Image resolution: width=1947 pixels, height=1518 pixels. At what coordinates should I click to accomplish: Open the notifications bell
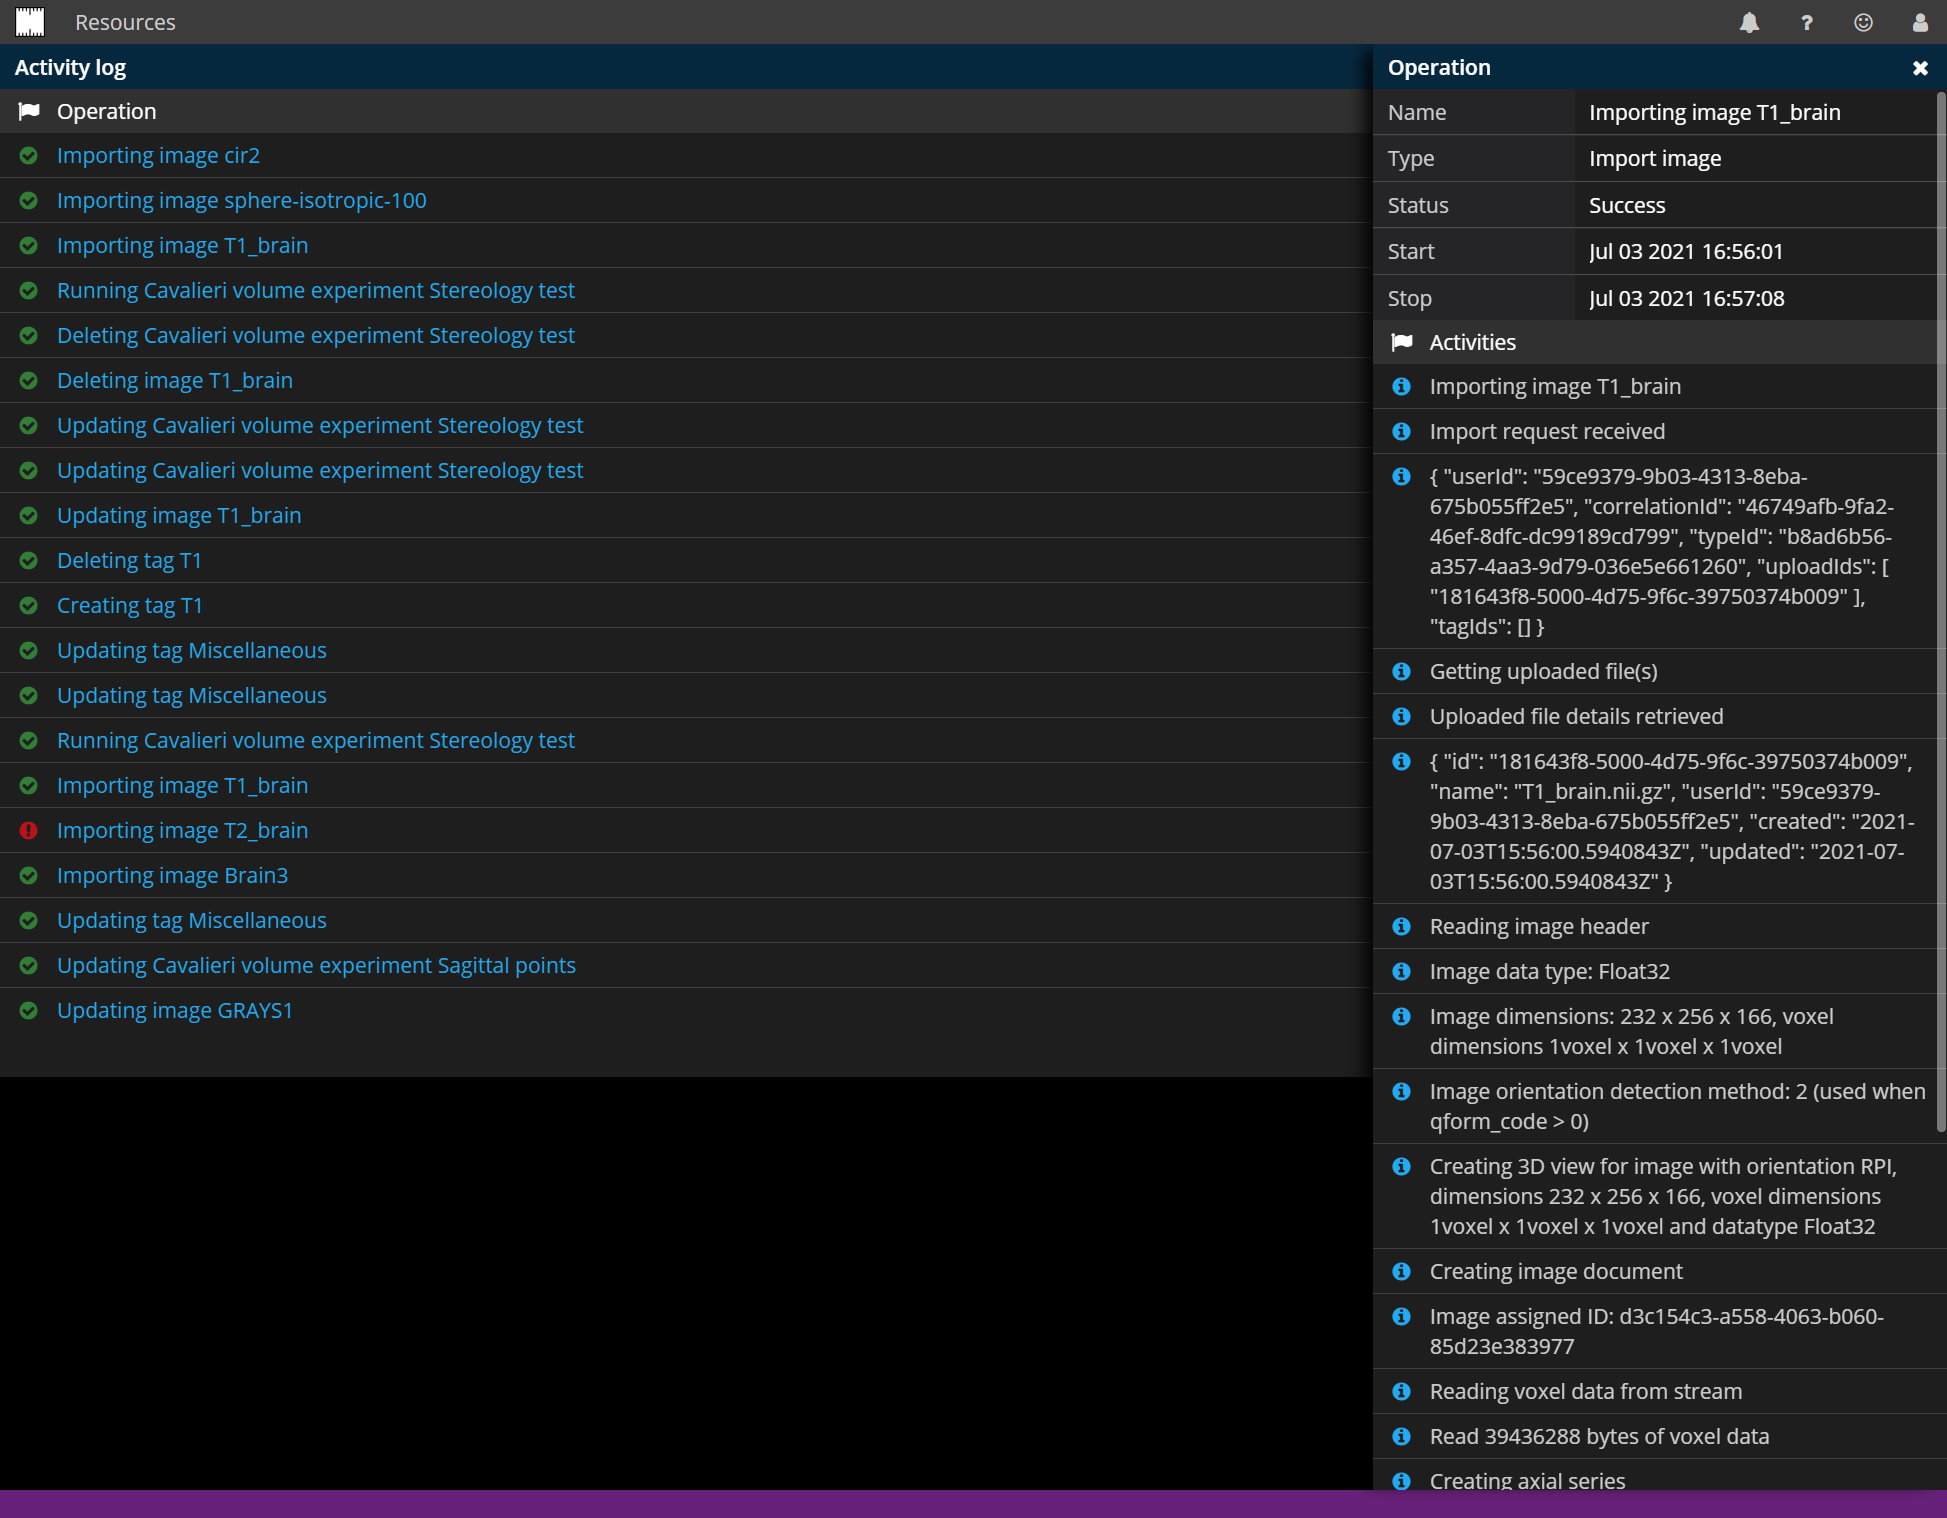tap(1749, 22)
